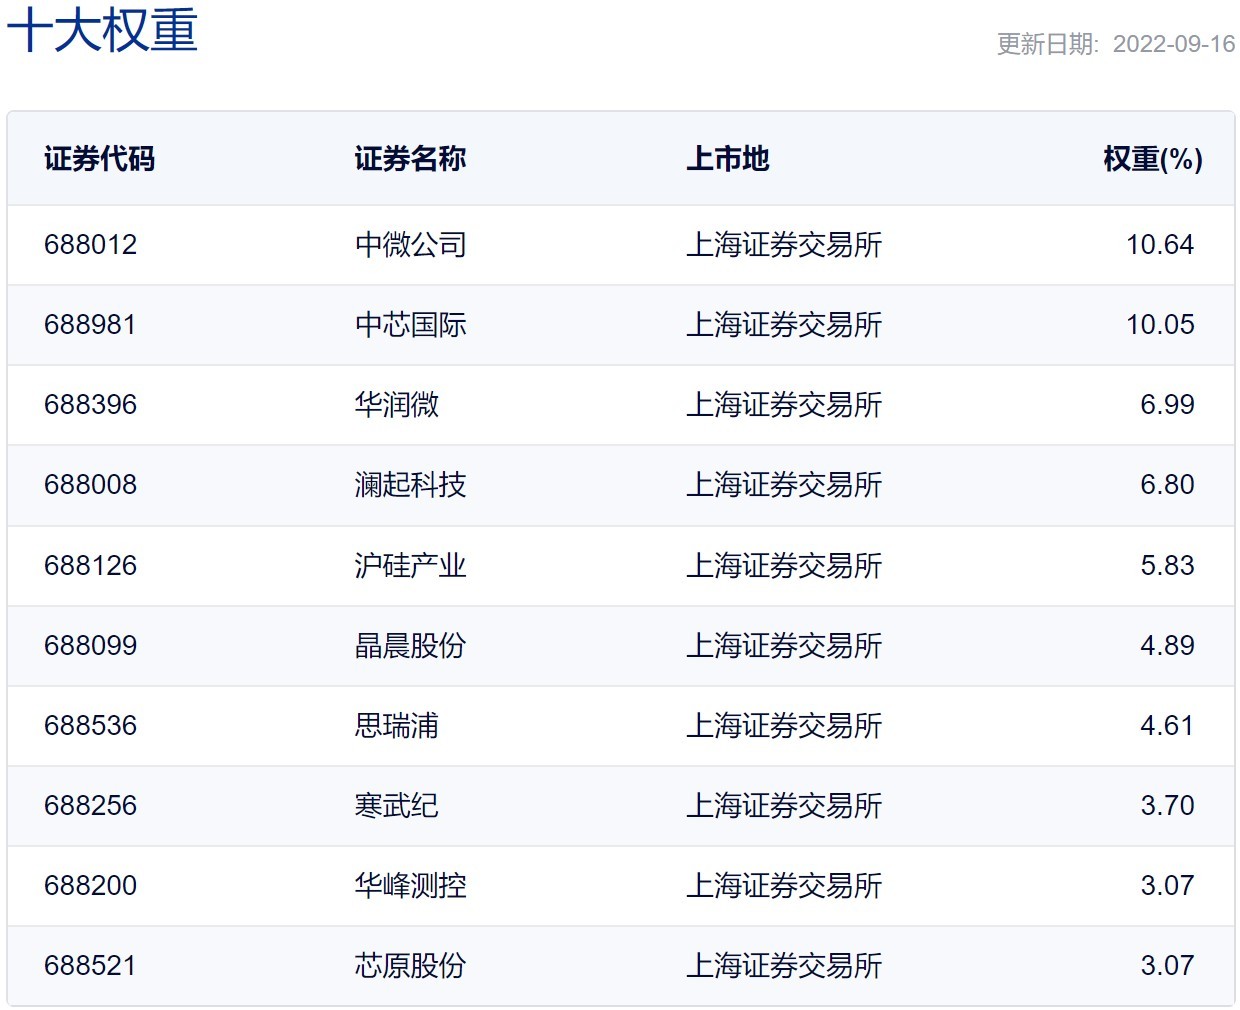This screenshot has height=1010, width=1240.
Task: Select security code 688981
Action: (90, 325)
